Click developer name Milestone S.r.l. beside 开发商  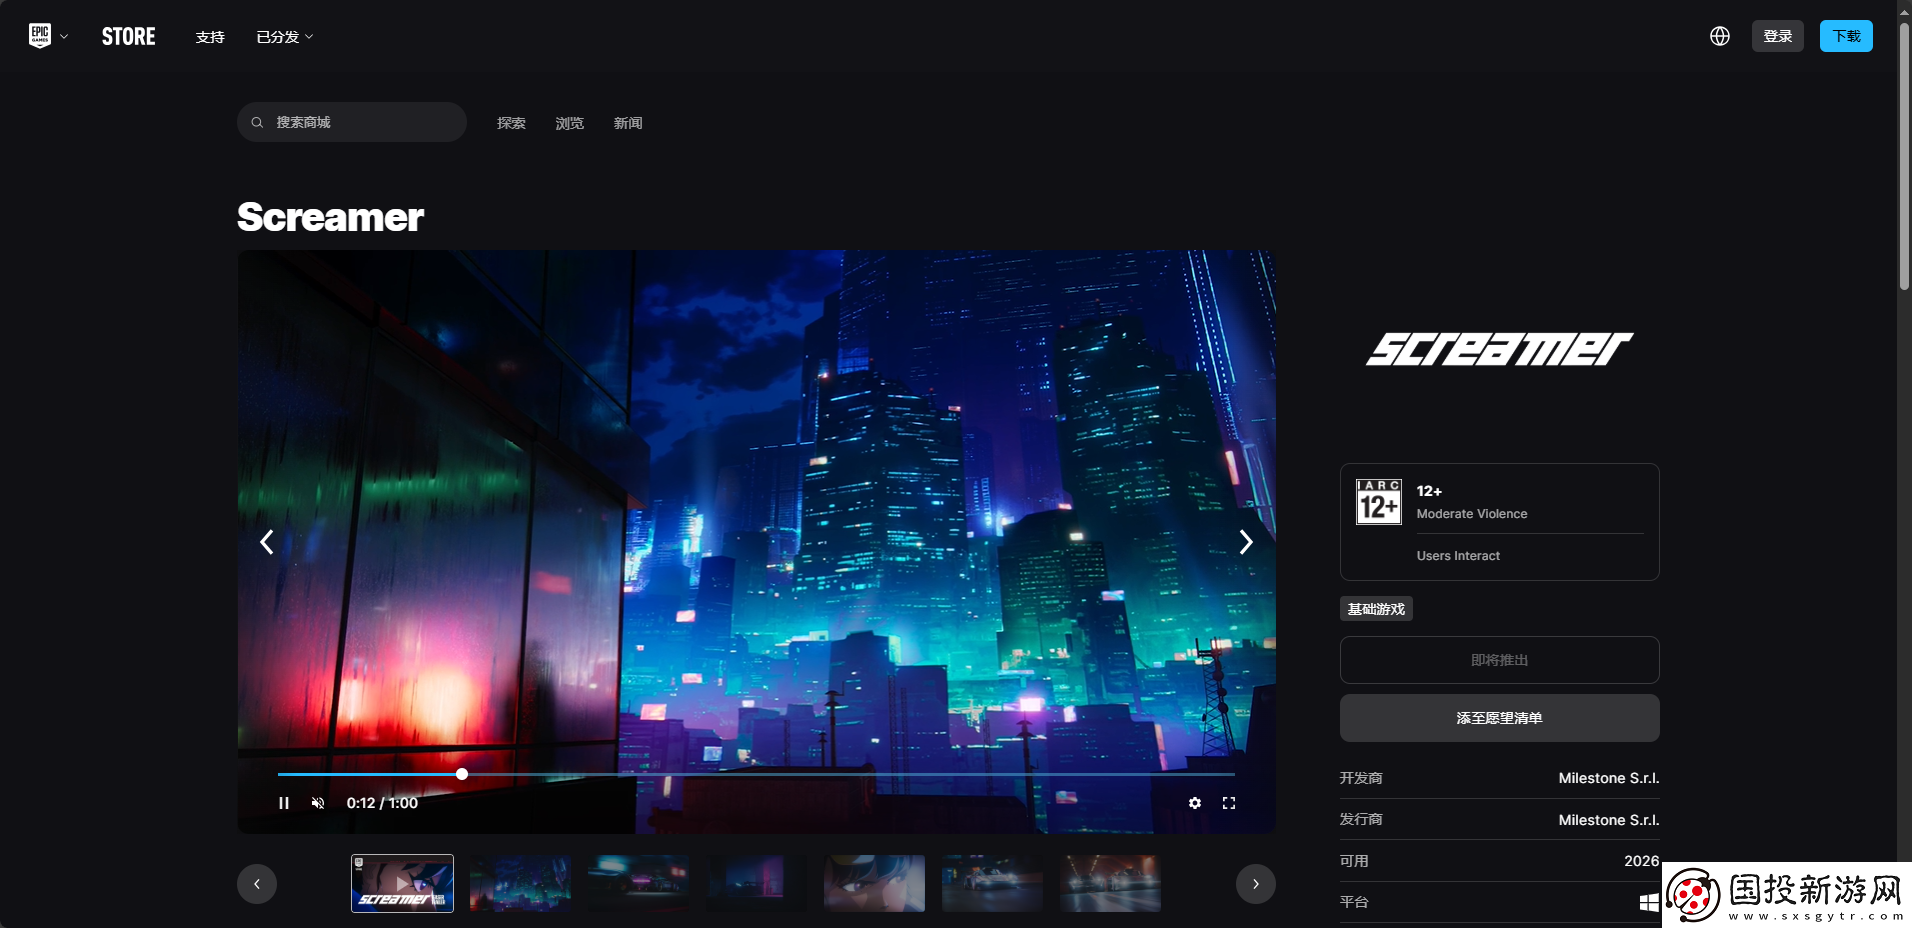pyautogui.click(x=1609, y=778)
